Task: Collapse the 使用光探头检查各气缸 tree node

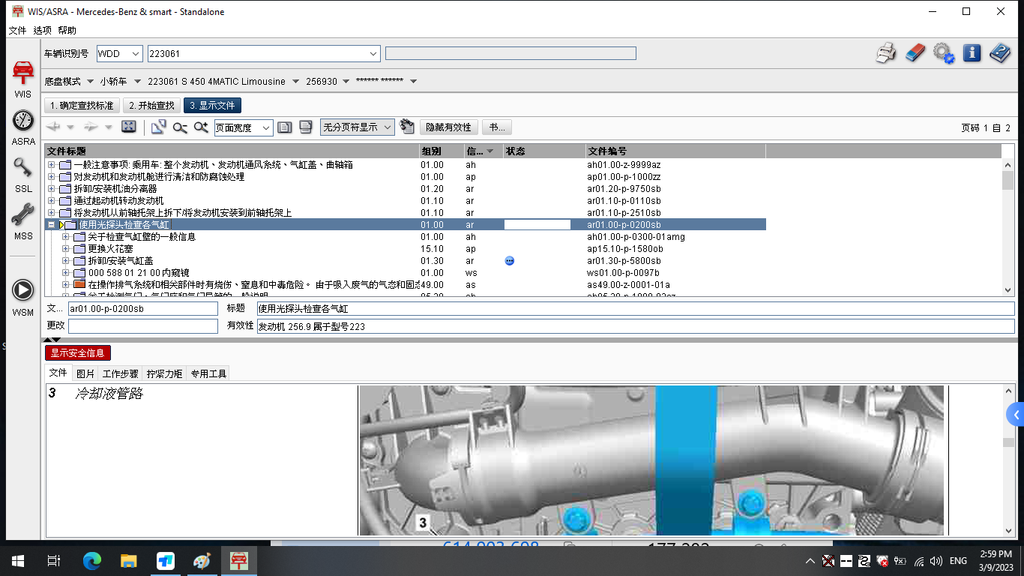Action: 51,225
